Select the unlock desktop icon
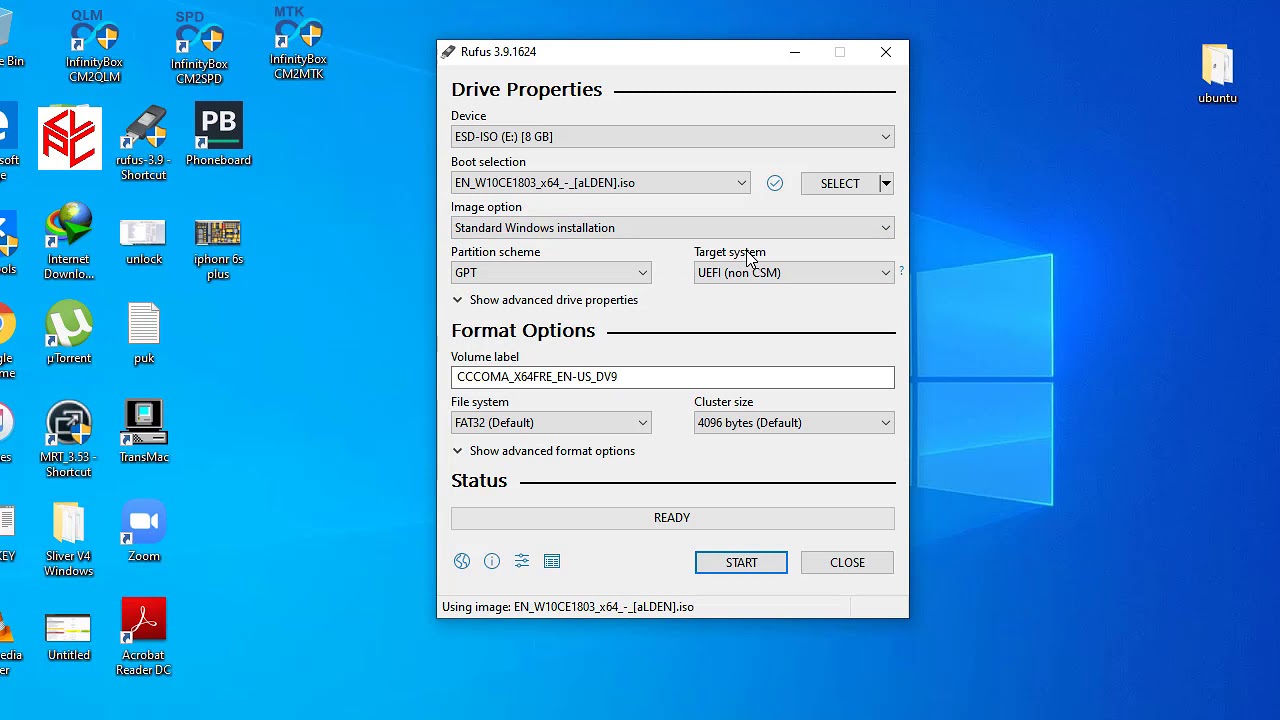 tap(144, 242)
